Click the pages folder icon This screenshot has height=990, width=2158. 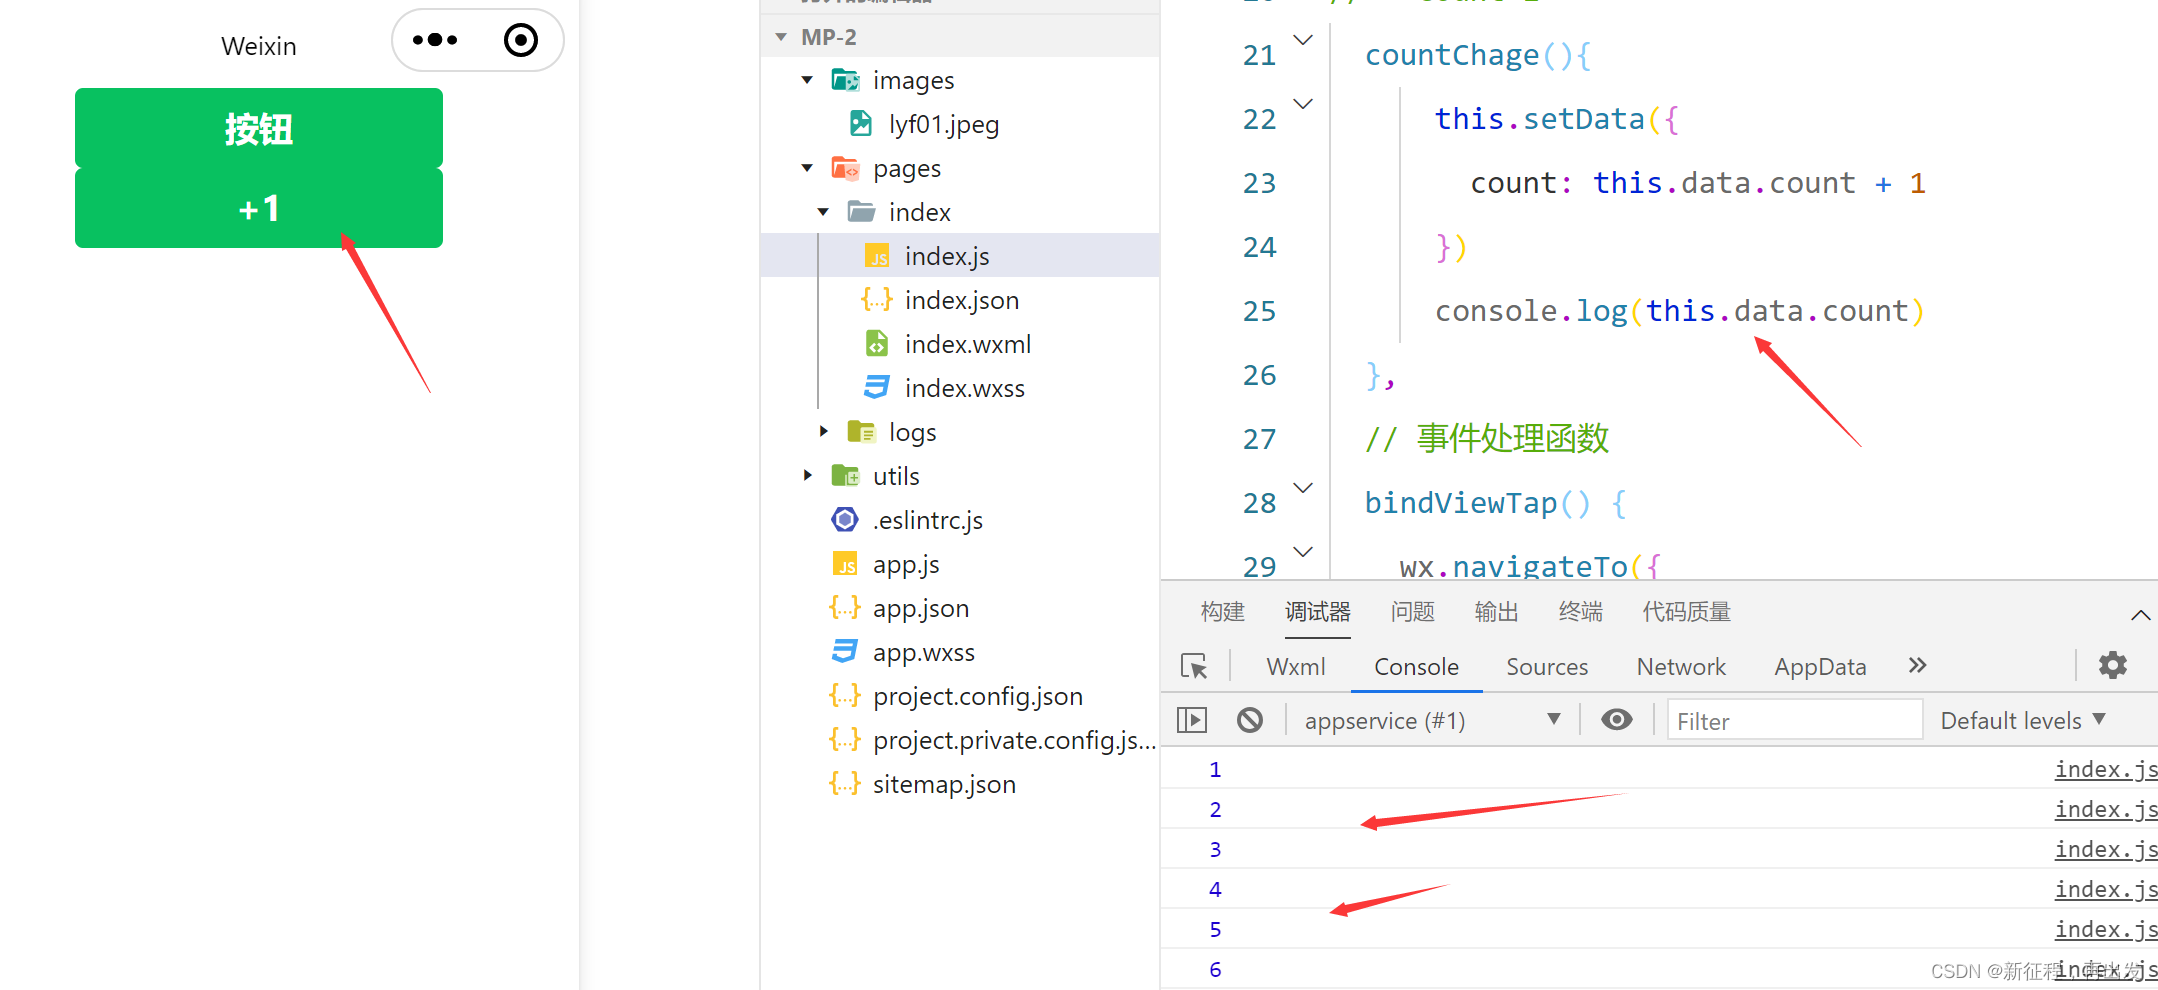pyautogui.click(x=845, y=168)
